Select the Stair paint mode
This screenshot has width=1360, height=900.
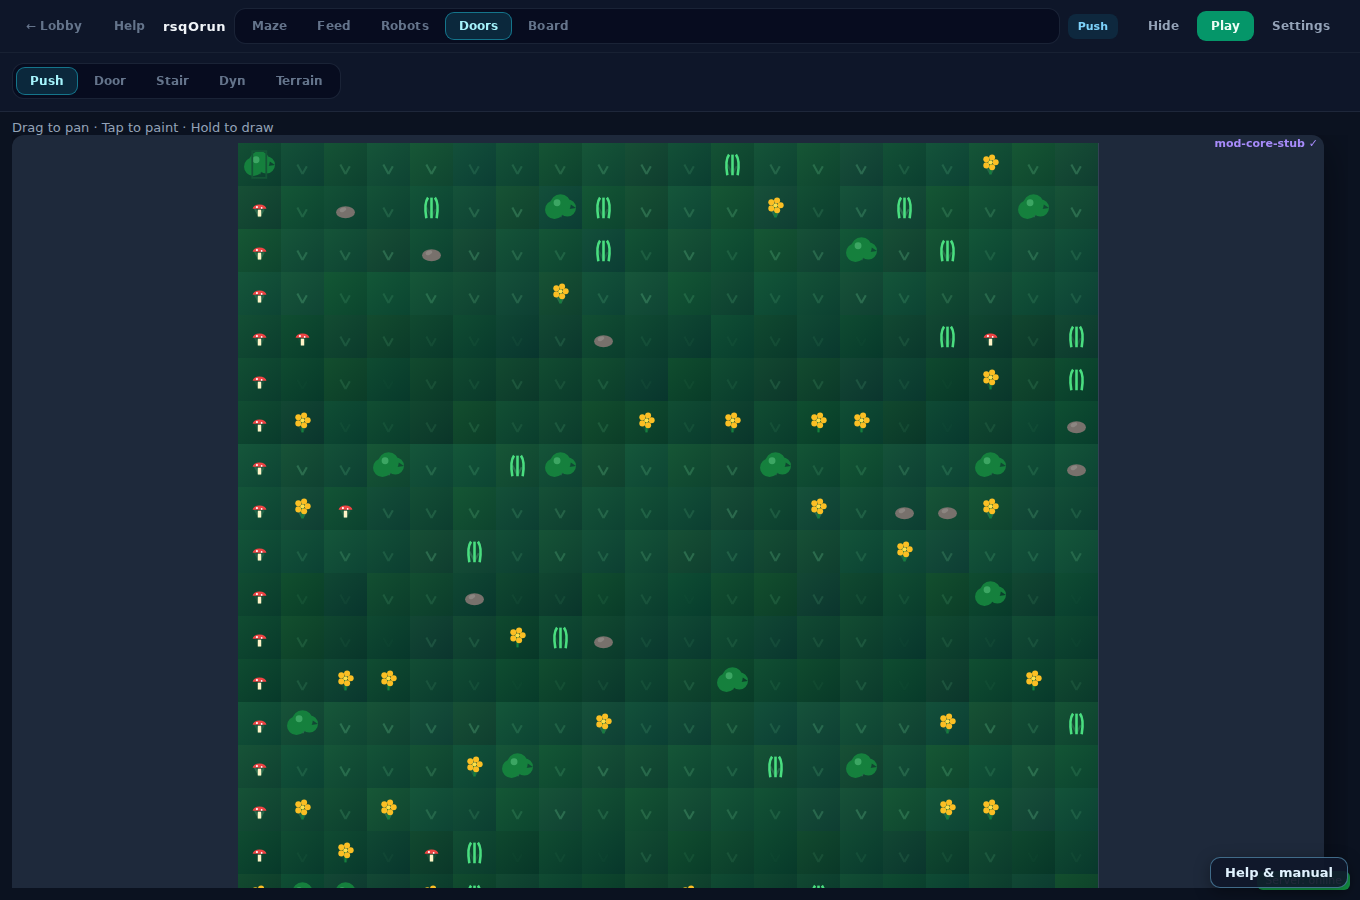coord(172,81)
